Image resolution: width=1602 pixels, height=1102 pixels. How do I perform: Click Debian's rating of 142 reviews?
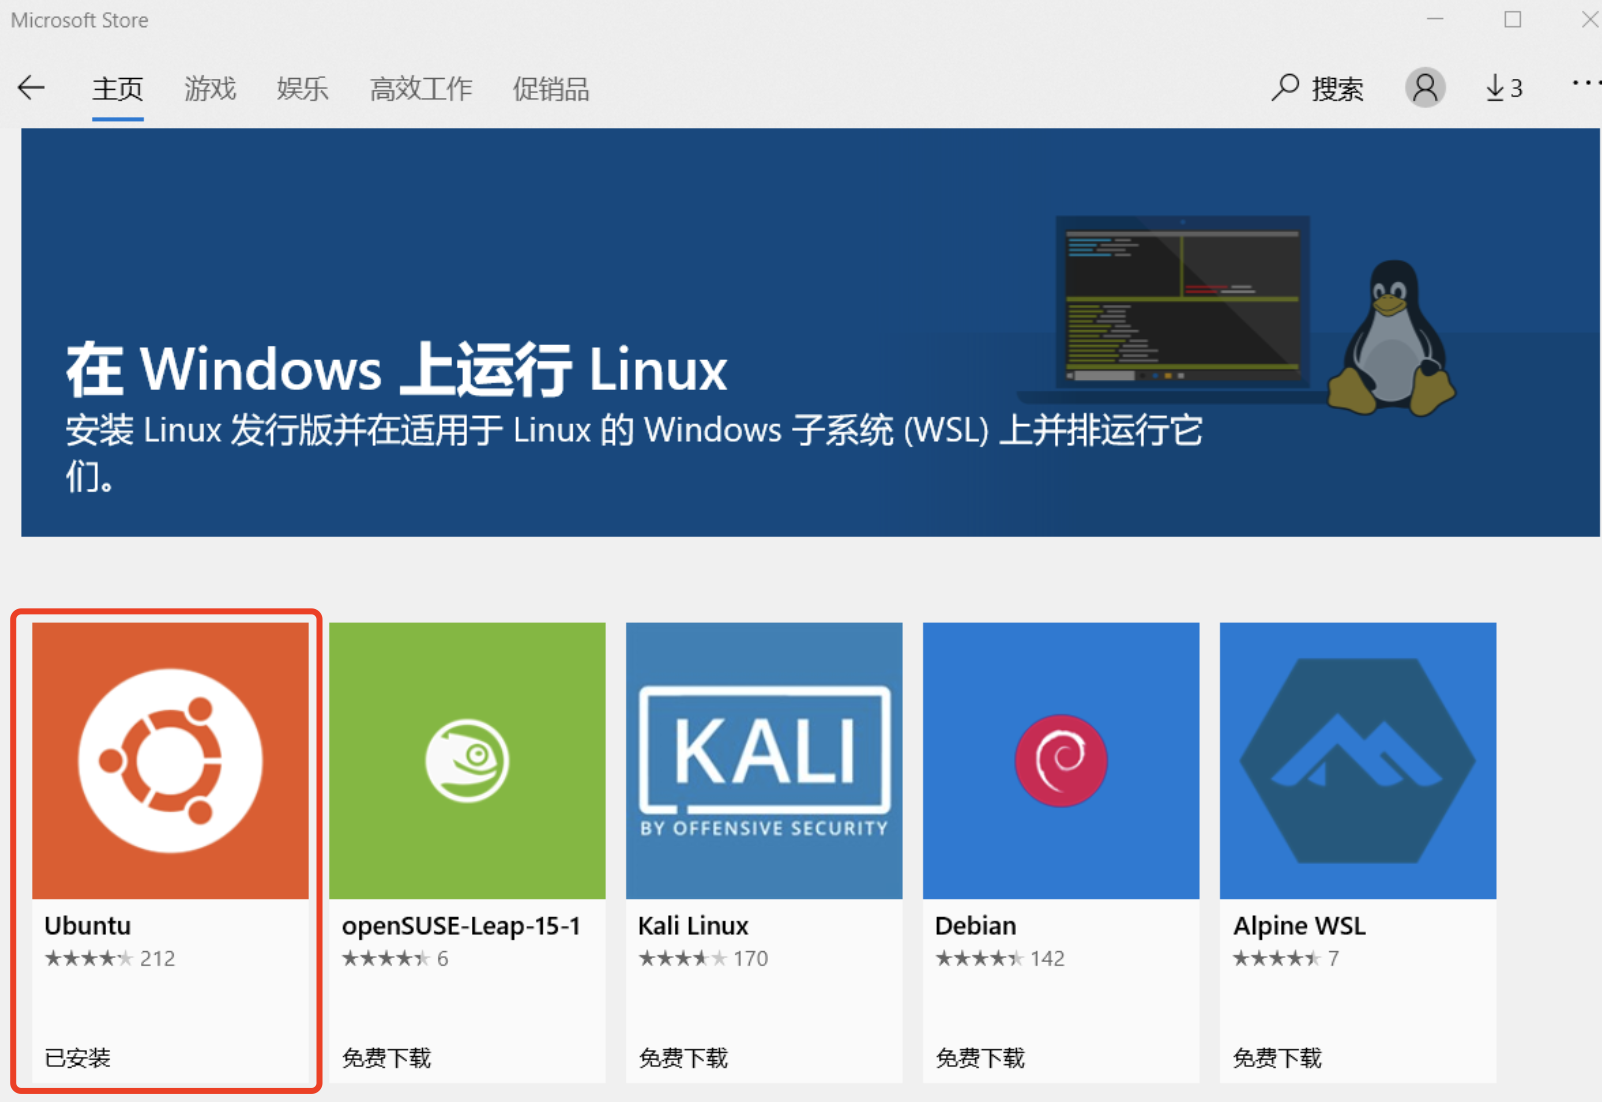(1000, 957)
